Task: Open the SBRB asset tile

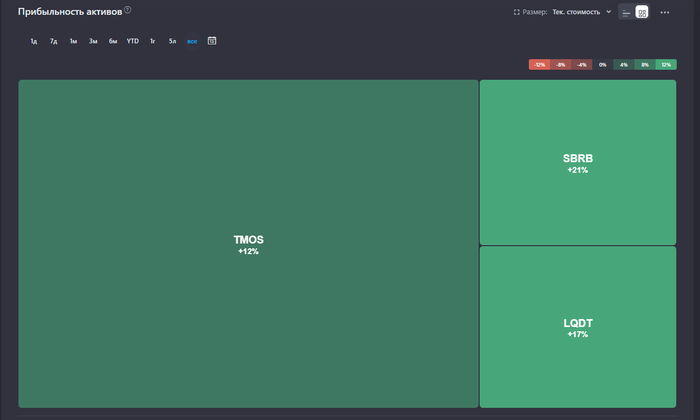Action: 578,162
